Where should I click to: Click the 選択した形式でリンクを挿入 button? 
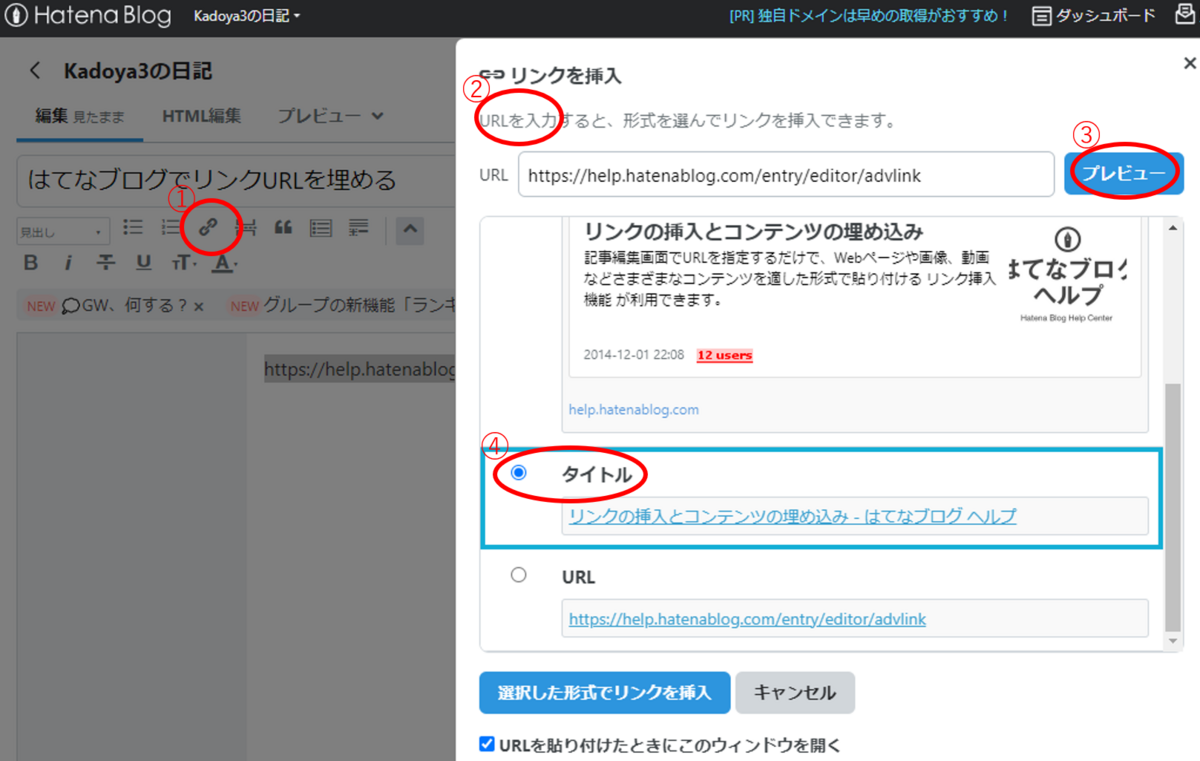click(604, 692)
